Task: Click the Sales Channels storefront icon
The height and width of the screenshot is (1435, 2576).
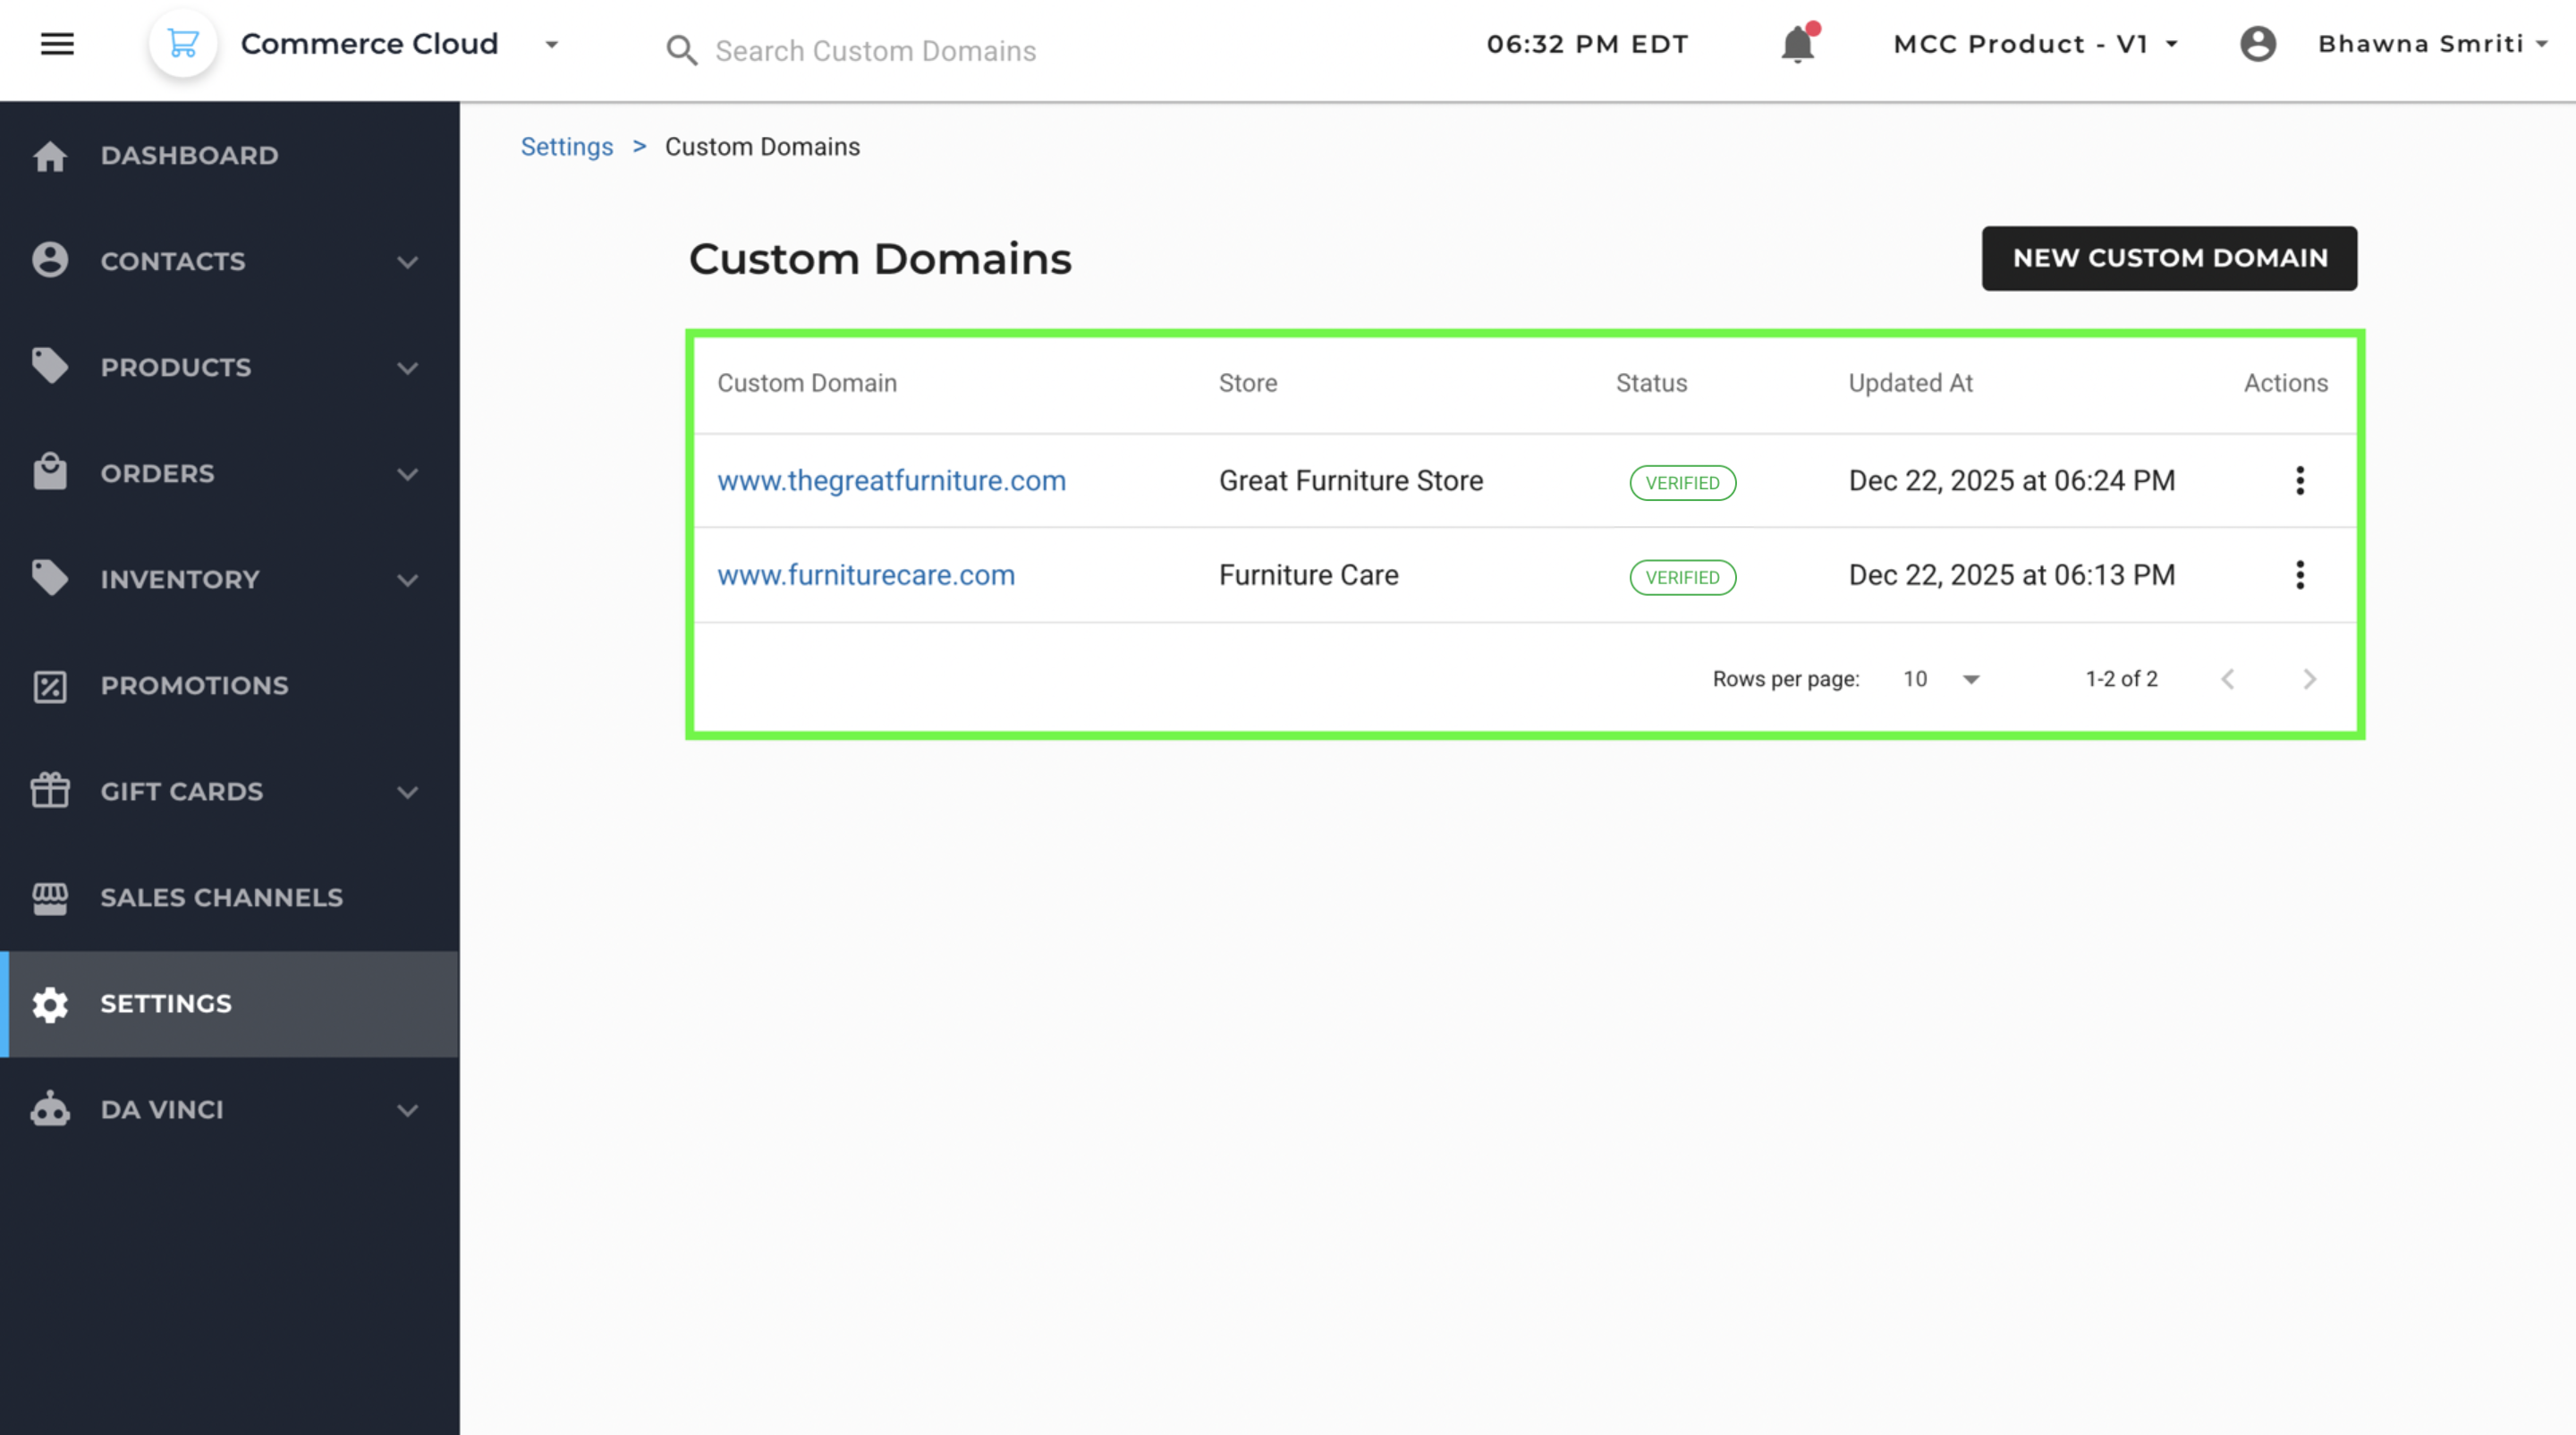Action: coord(50,898)
